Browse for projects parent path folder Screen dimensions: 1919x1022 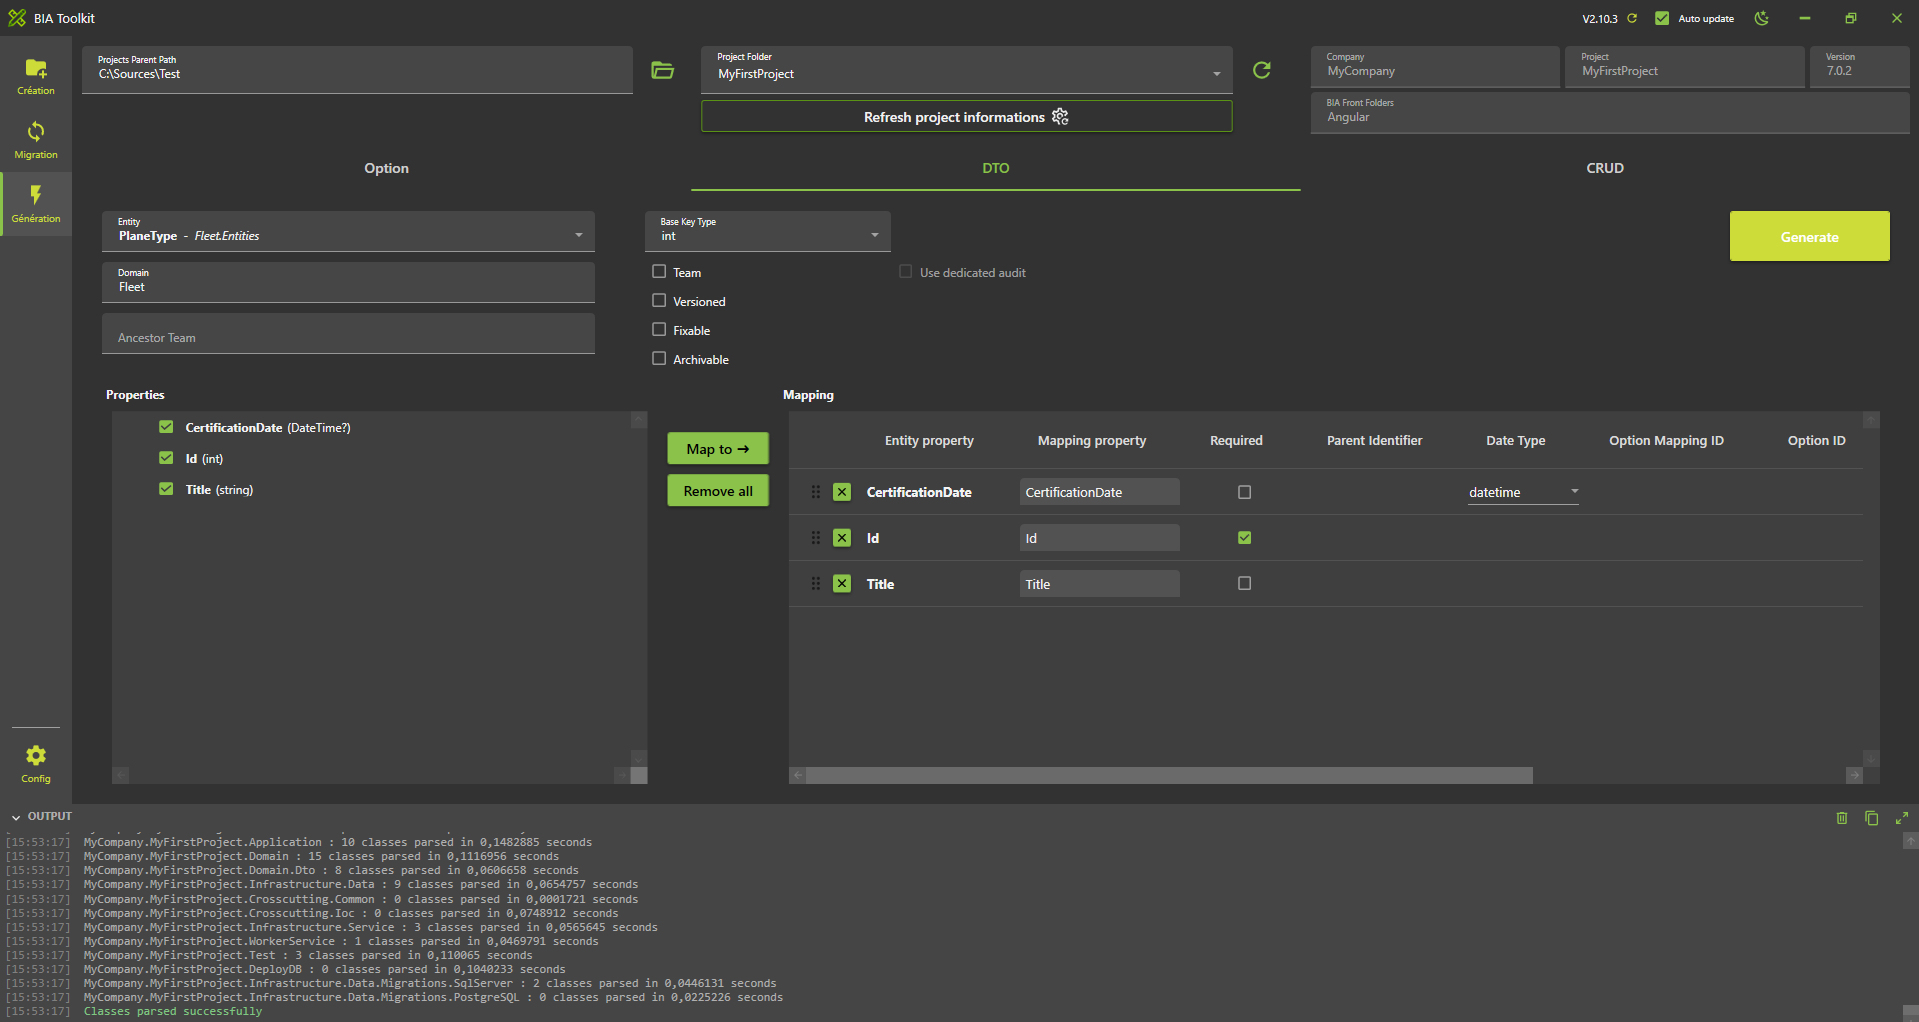point(662,70)
